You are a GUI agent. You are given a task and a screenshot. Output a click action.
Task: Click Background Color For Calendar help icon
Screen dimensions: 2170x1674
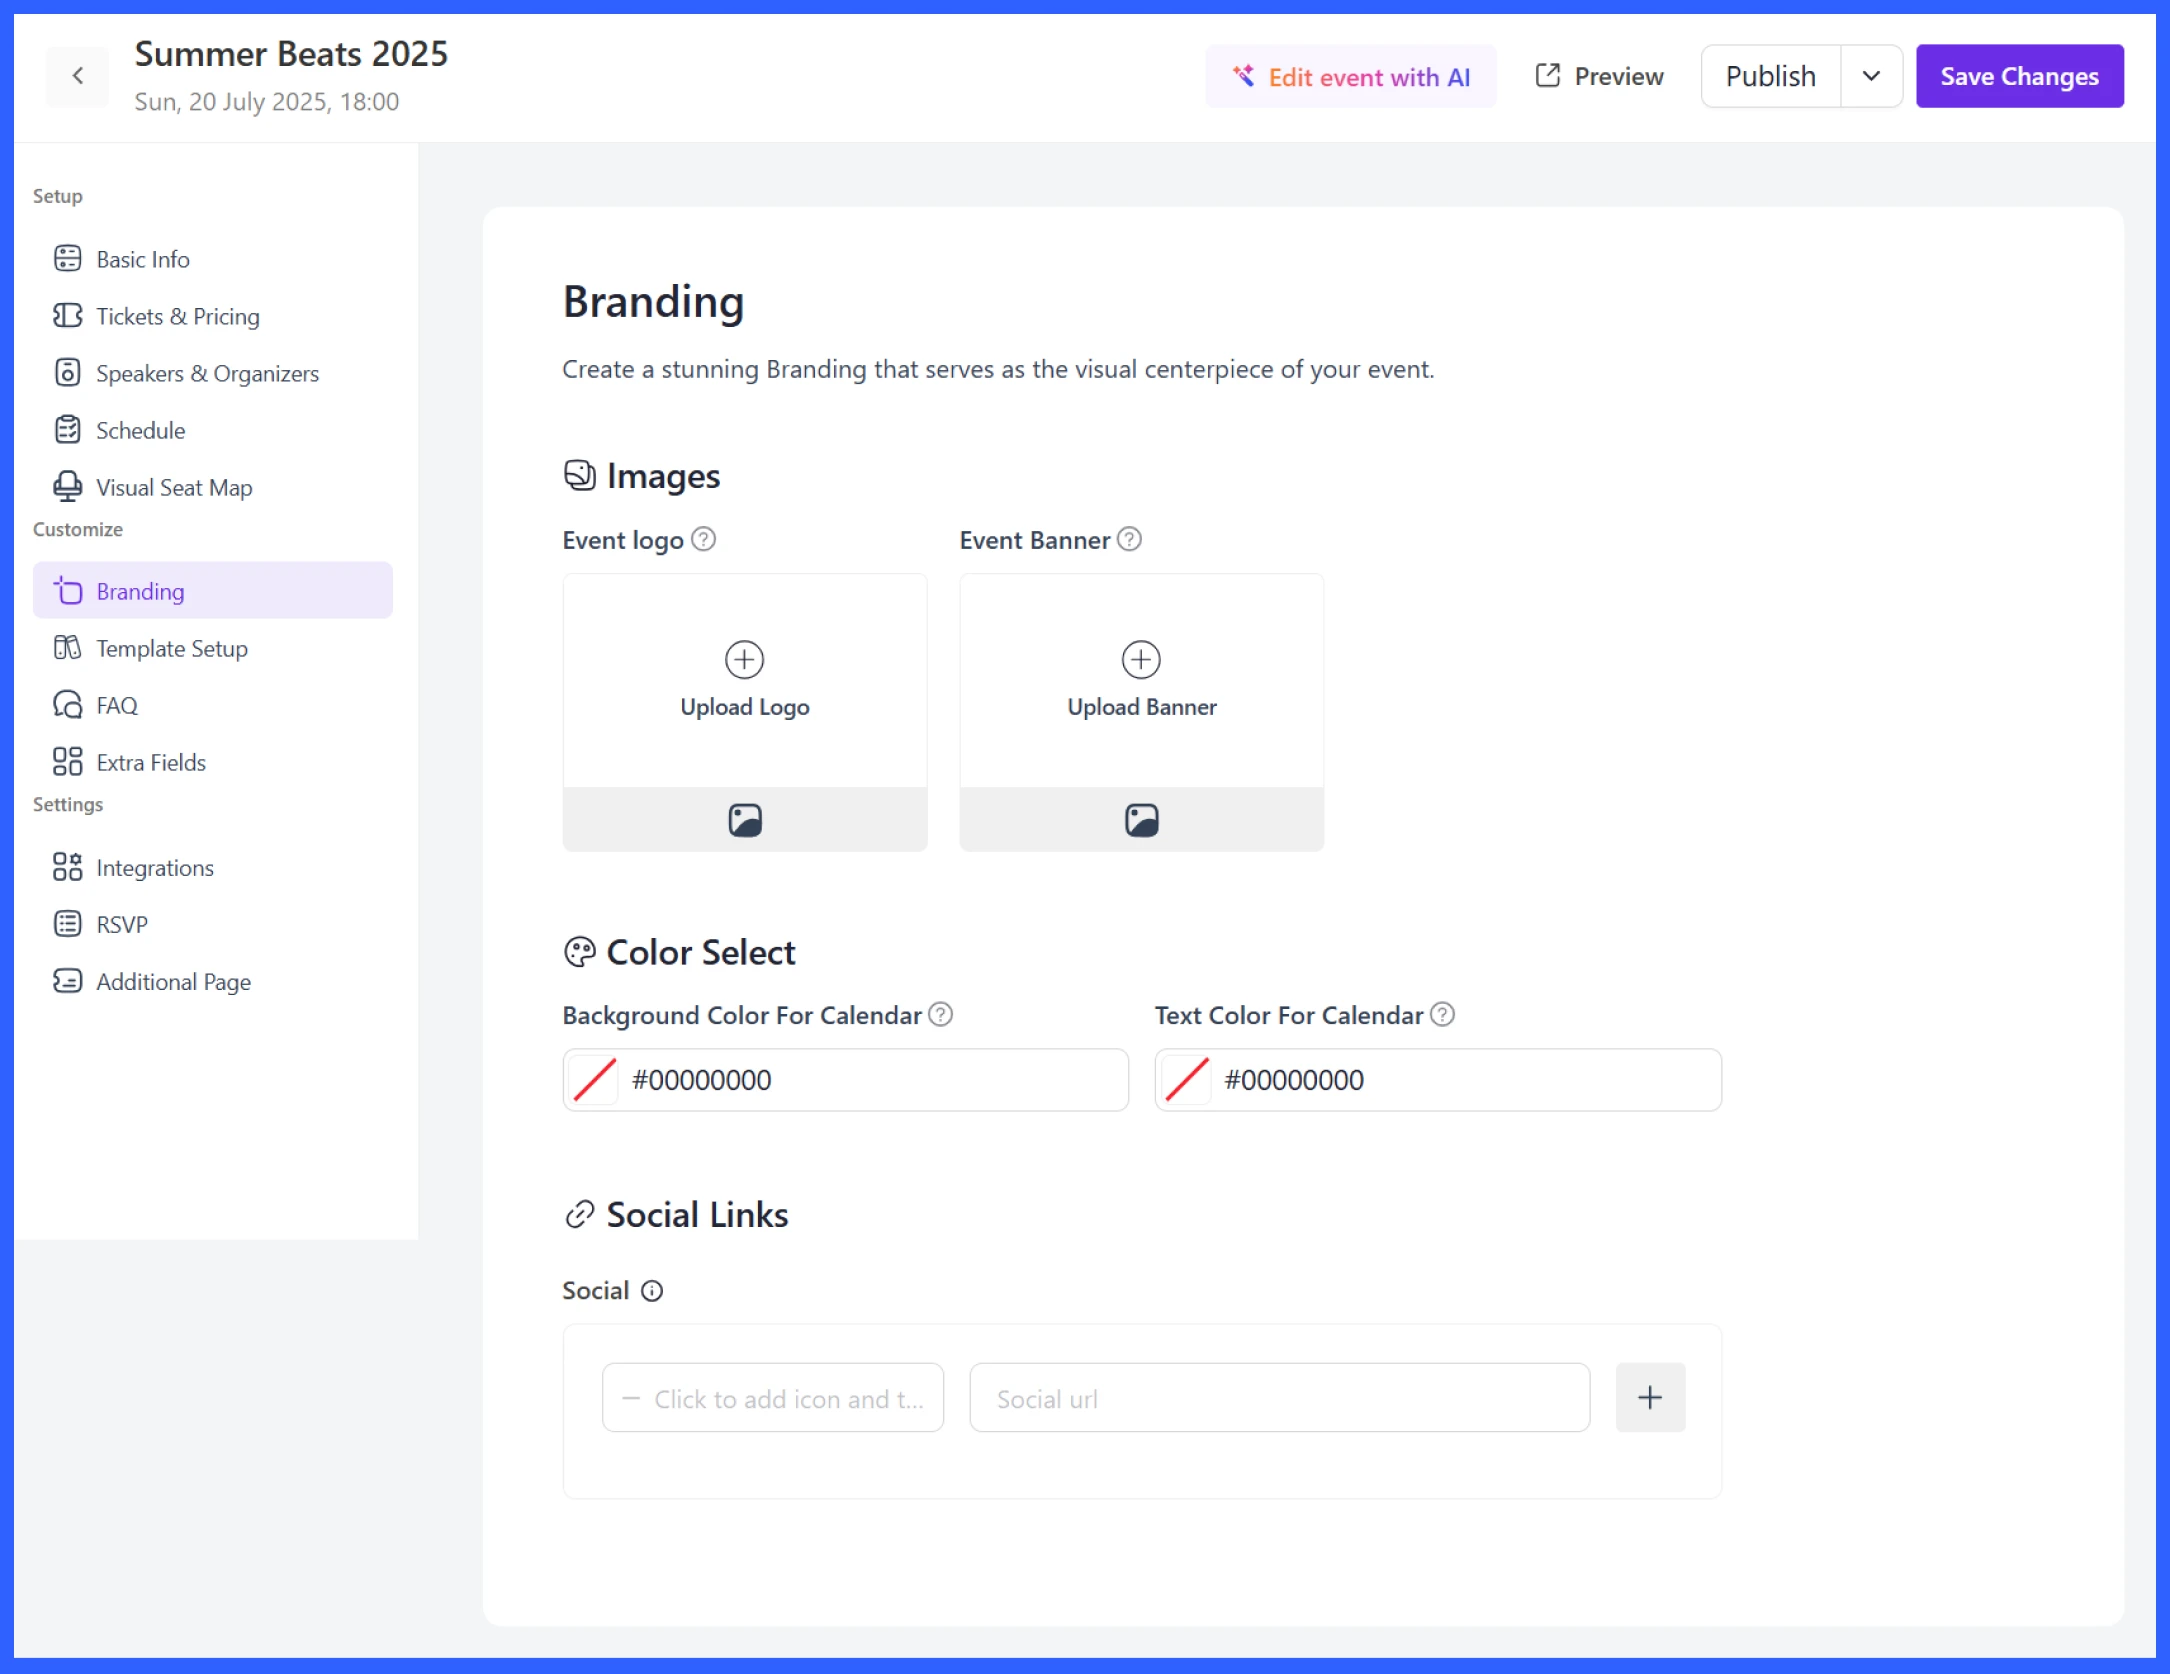pos(941,1015)
